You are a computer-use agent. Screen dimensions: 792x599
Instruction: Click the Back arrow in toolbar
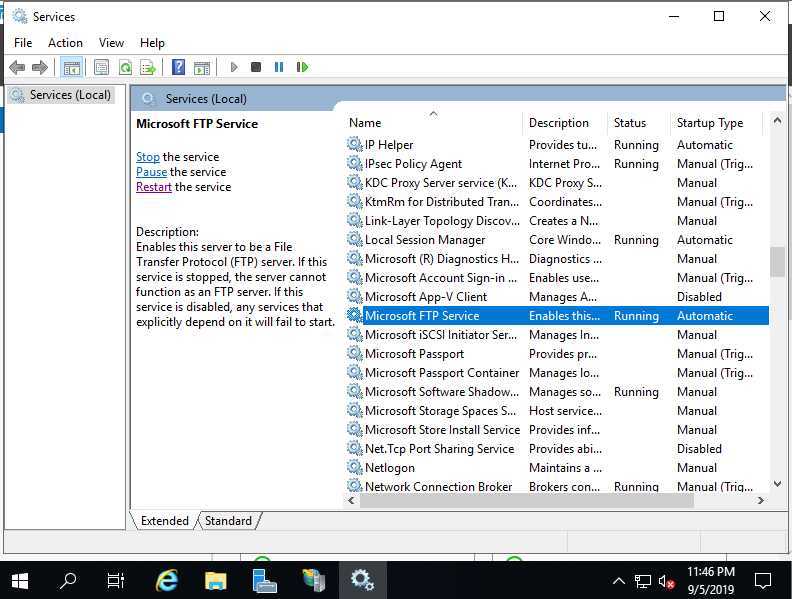pyautogui.click(x=17, y=67)
